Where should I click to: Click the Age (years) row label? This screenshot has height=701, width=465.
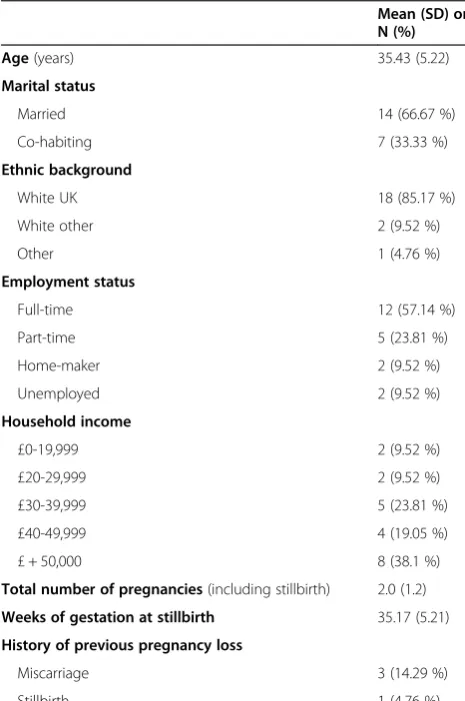pos(38,59)
